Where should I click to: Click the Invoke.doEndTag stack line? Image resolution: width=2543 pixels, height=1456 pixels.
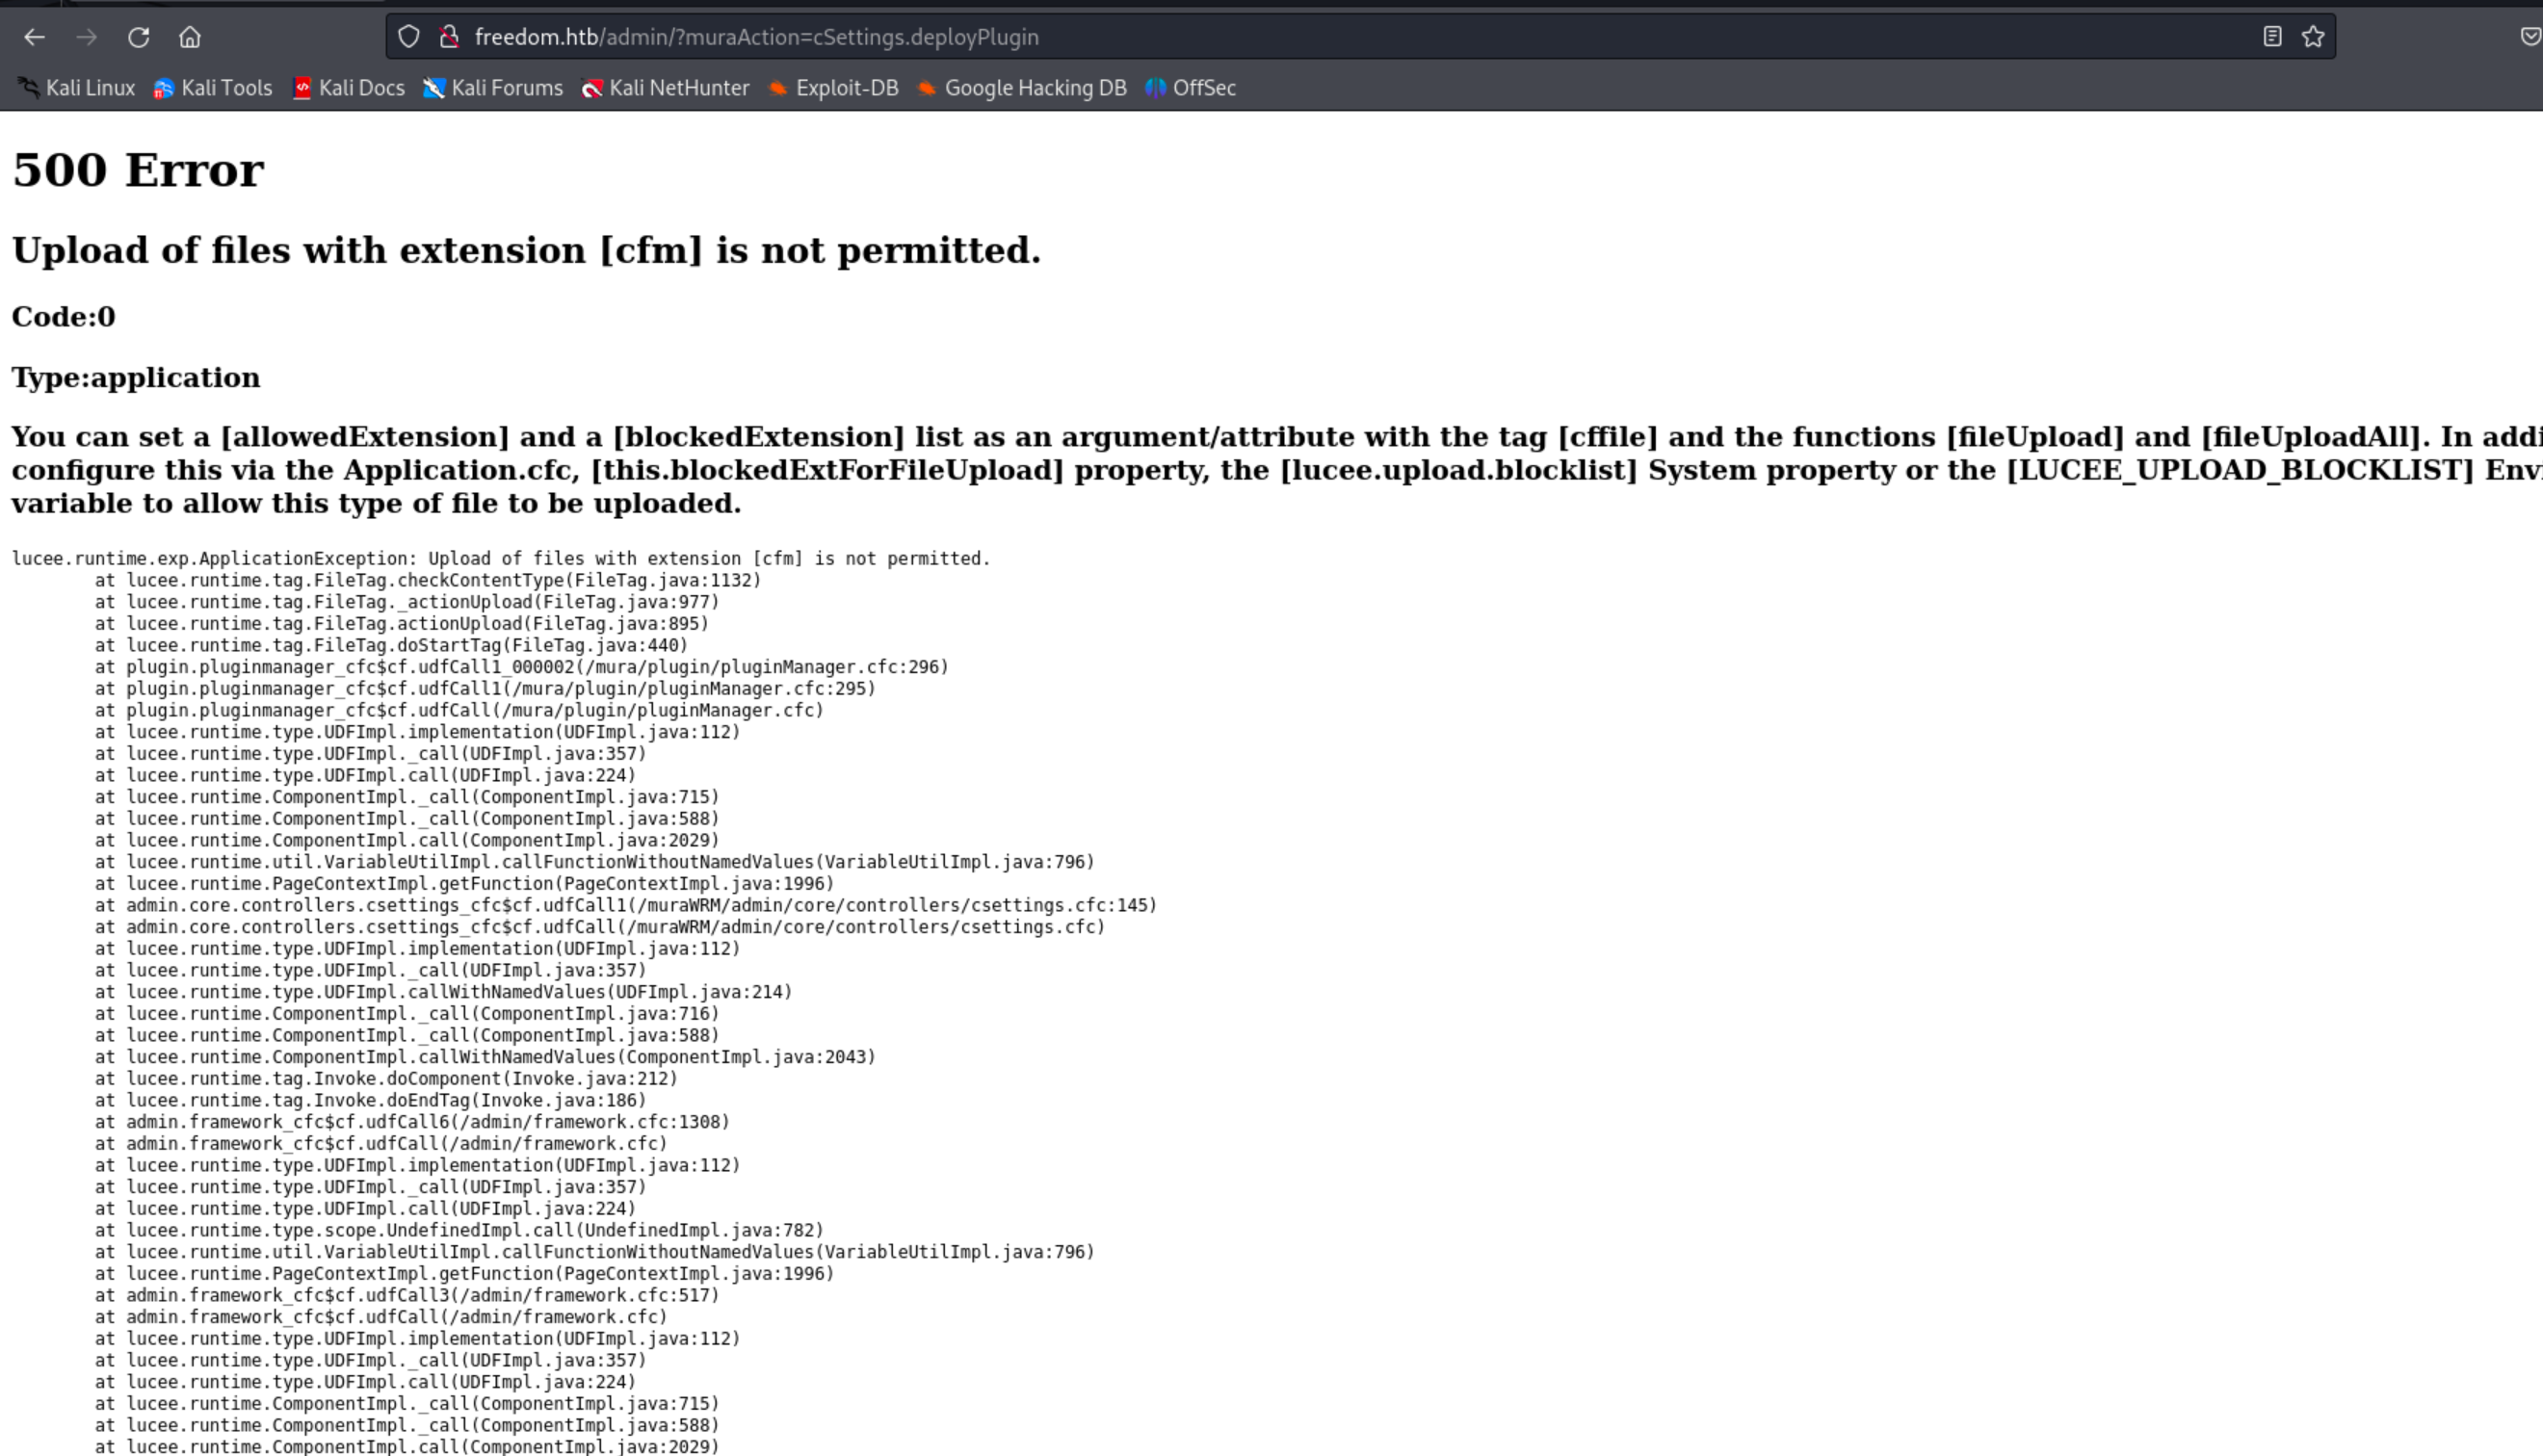tap(370, 1100)
